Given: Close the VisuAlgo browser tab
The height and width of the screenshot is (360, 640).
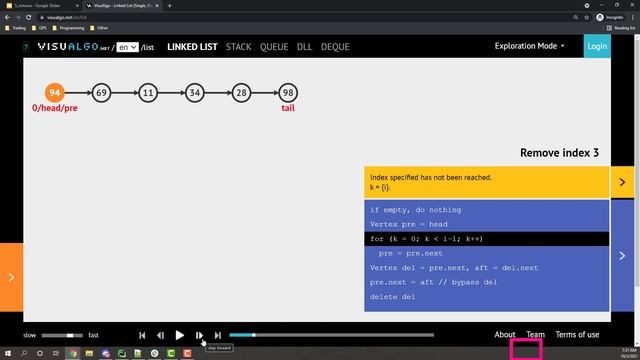Looking at the screenshot, I should click(x=157, y=6).
